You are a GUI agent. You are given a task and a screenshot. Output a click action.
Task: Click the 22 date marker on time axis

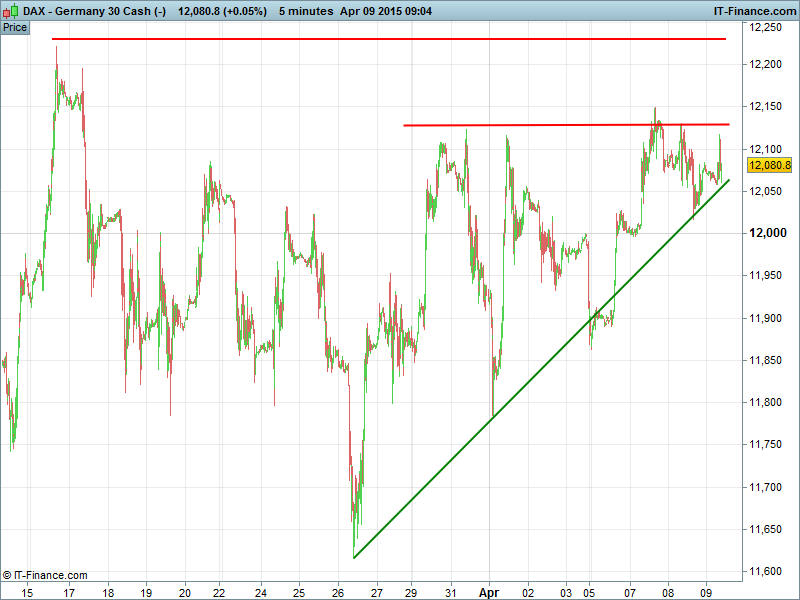218,591
